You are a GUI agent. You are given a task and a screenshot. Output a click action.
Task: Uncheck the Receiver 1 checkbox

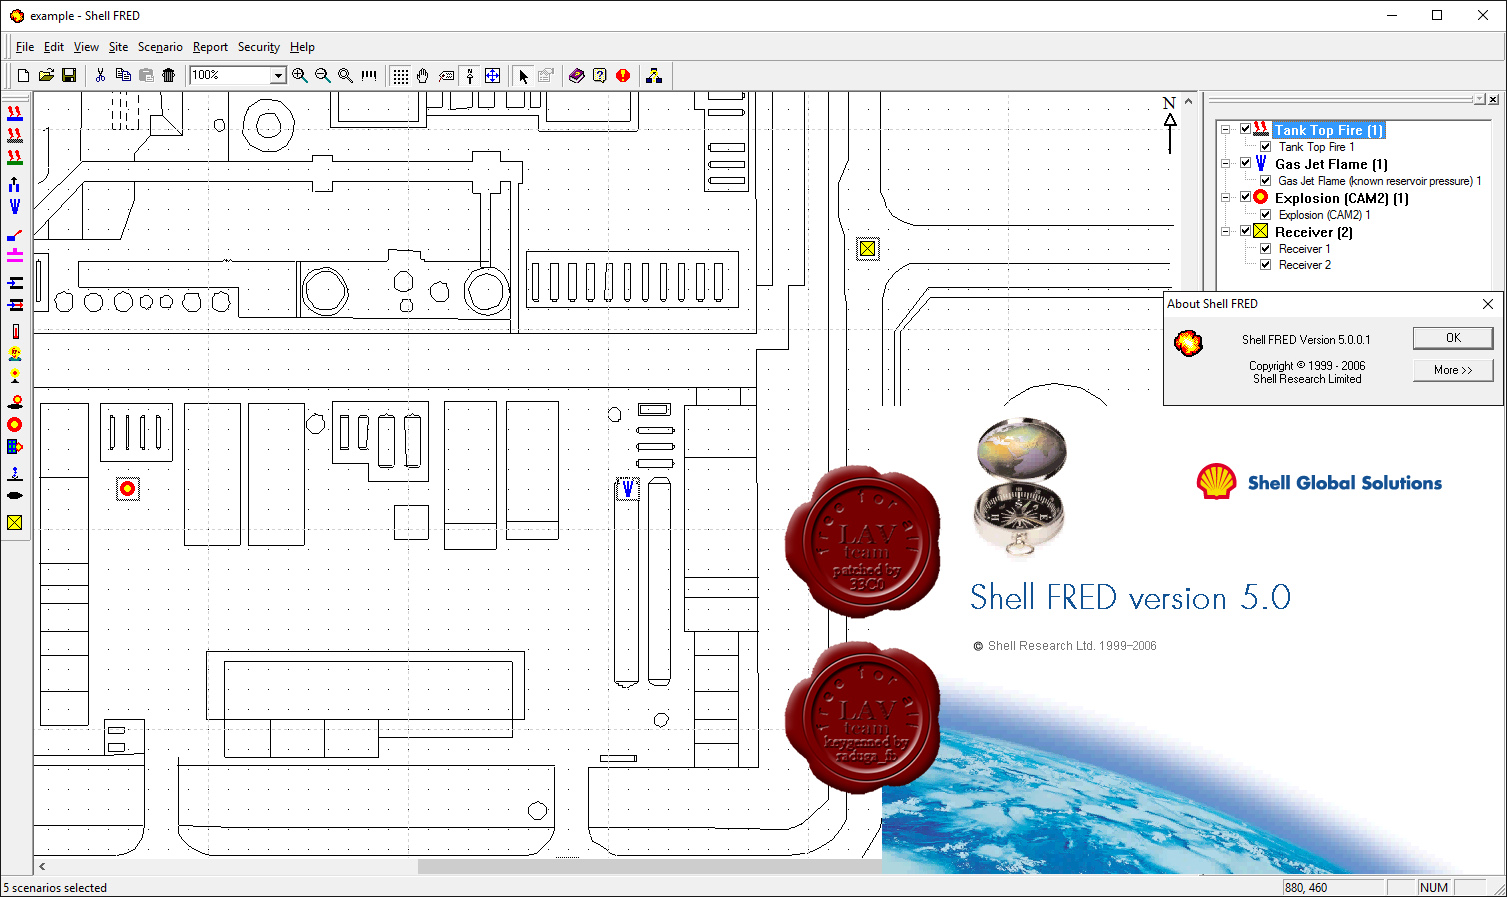(x=1265, y=249)
